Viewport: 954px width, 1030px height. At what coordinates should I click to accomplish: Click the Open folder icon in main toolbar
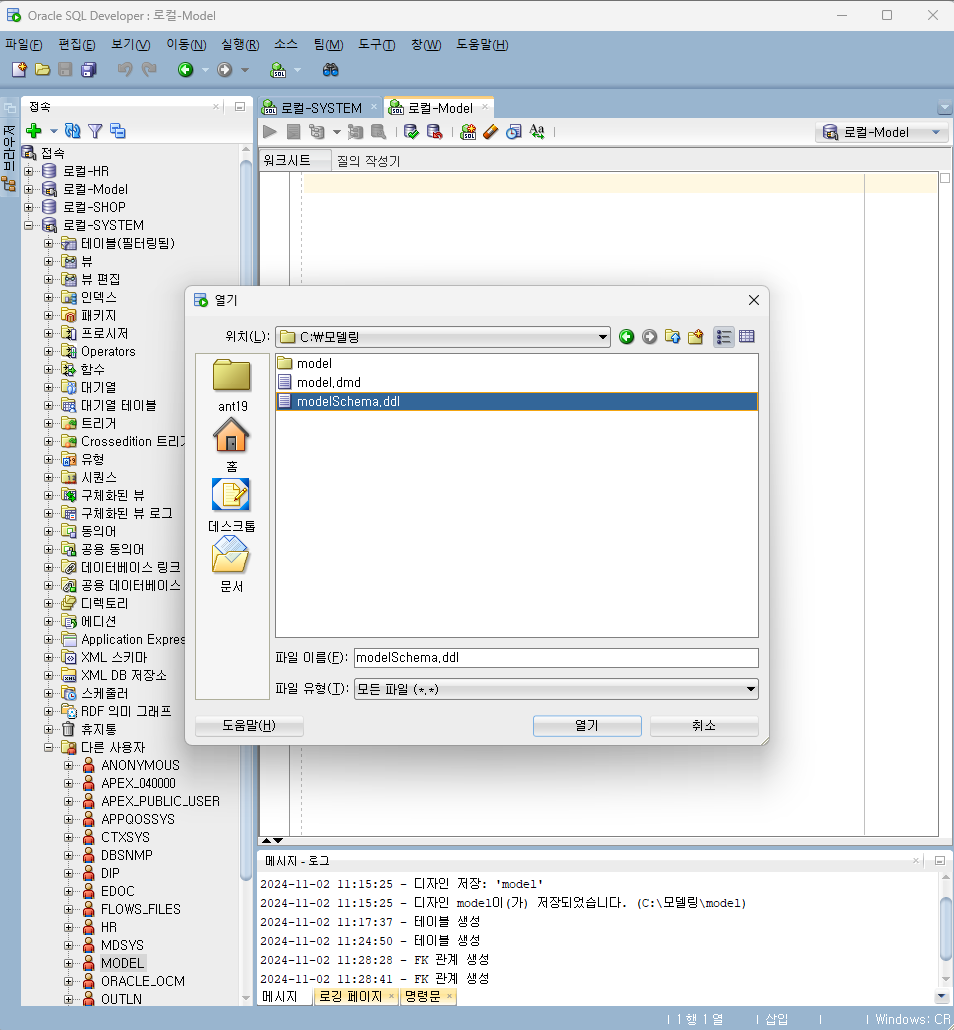tap(43, 70)
